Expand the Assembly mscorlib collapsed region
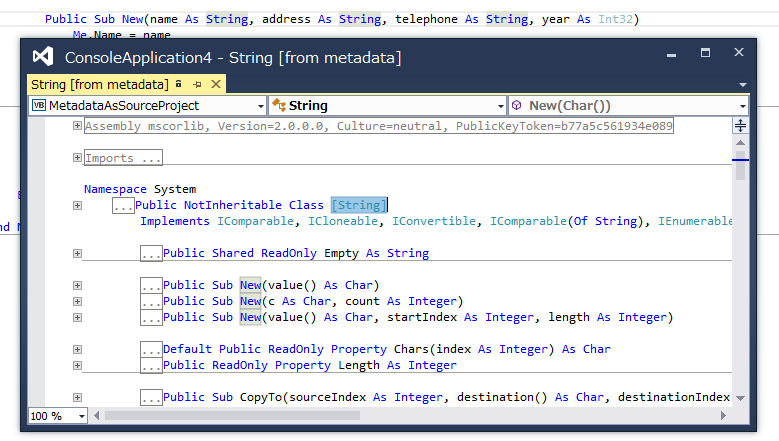 click(x=77, y=126)
